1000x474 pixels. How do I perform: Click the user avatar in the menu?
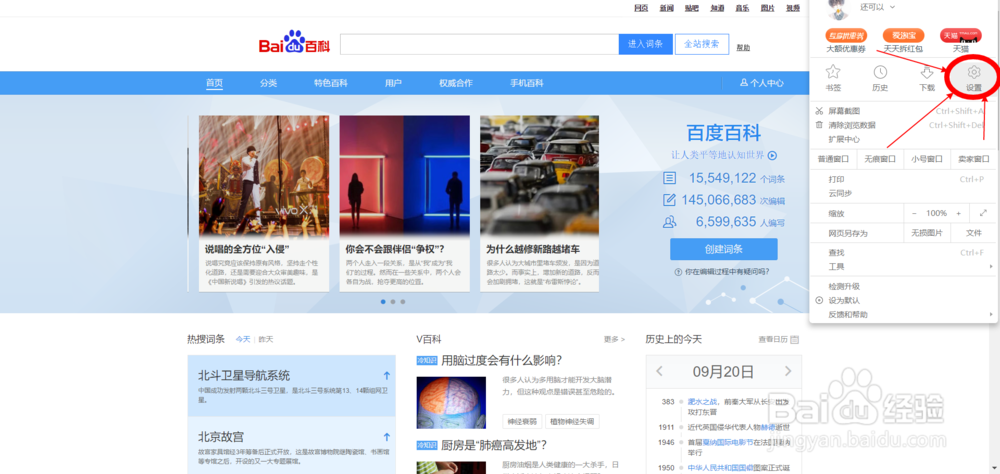coord(838,9)
